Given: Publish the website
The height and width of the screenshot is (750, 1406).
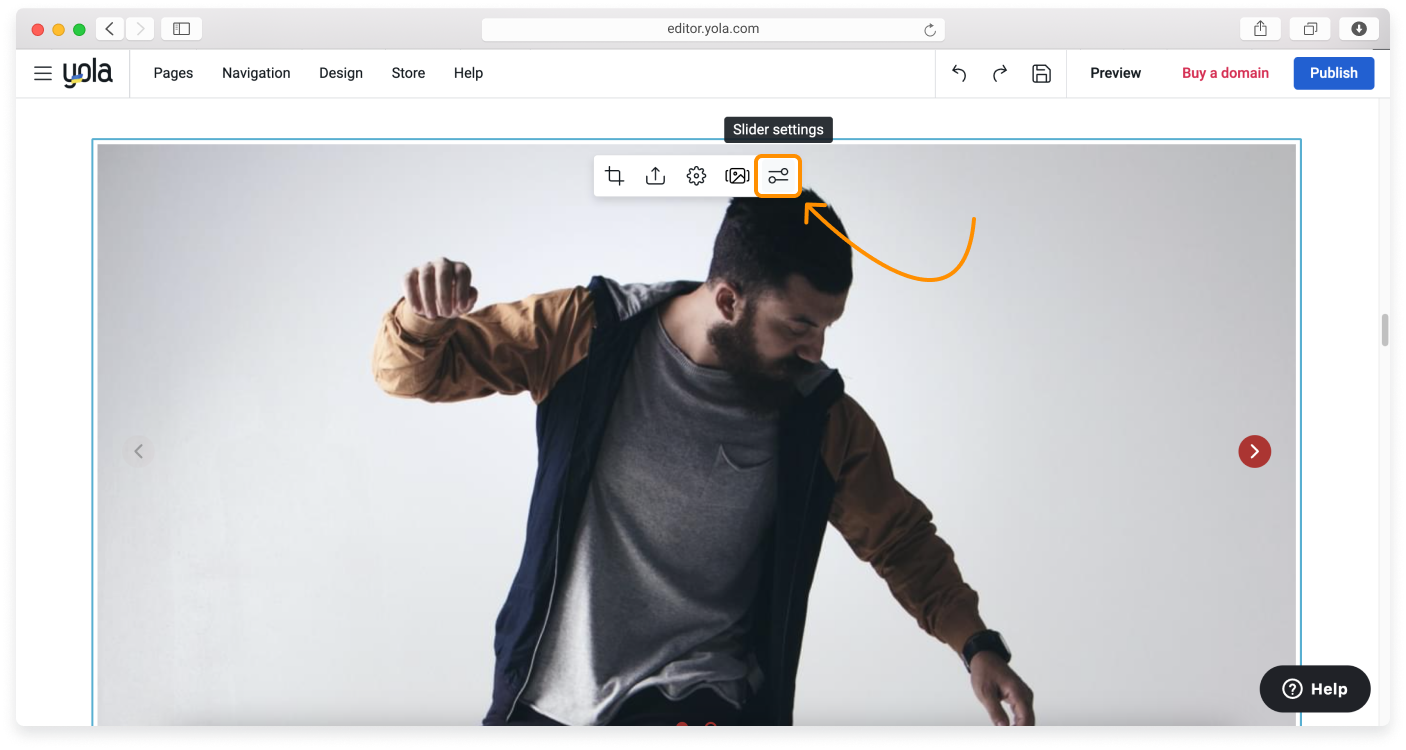Looking at the screenshot, I should tap(1333, 73).
